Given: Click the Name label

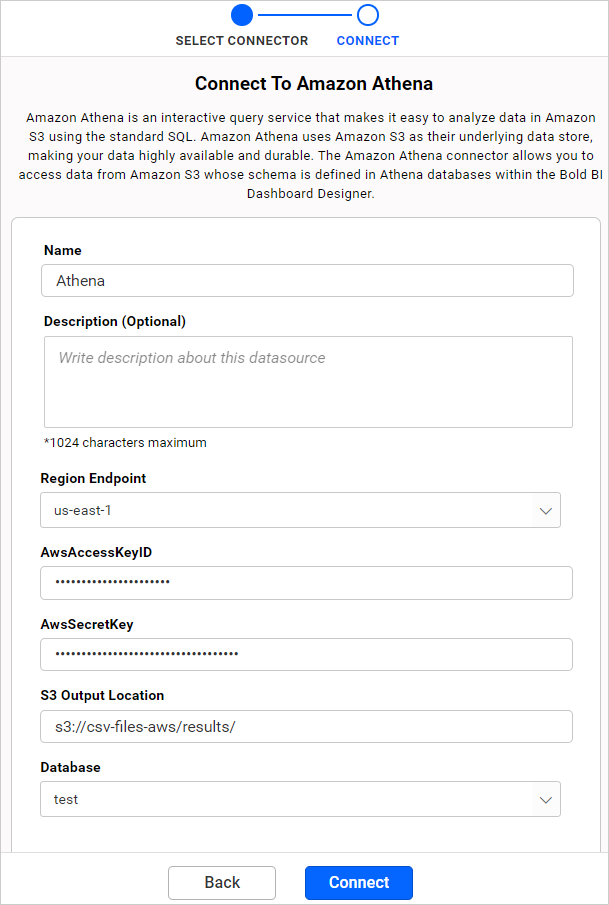Looking at the screenshot, I should (x=63, y=250).
